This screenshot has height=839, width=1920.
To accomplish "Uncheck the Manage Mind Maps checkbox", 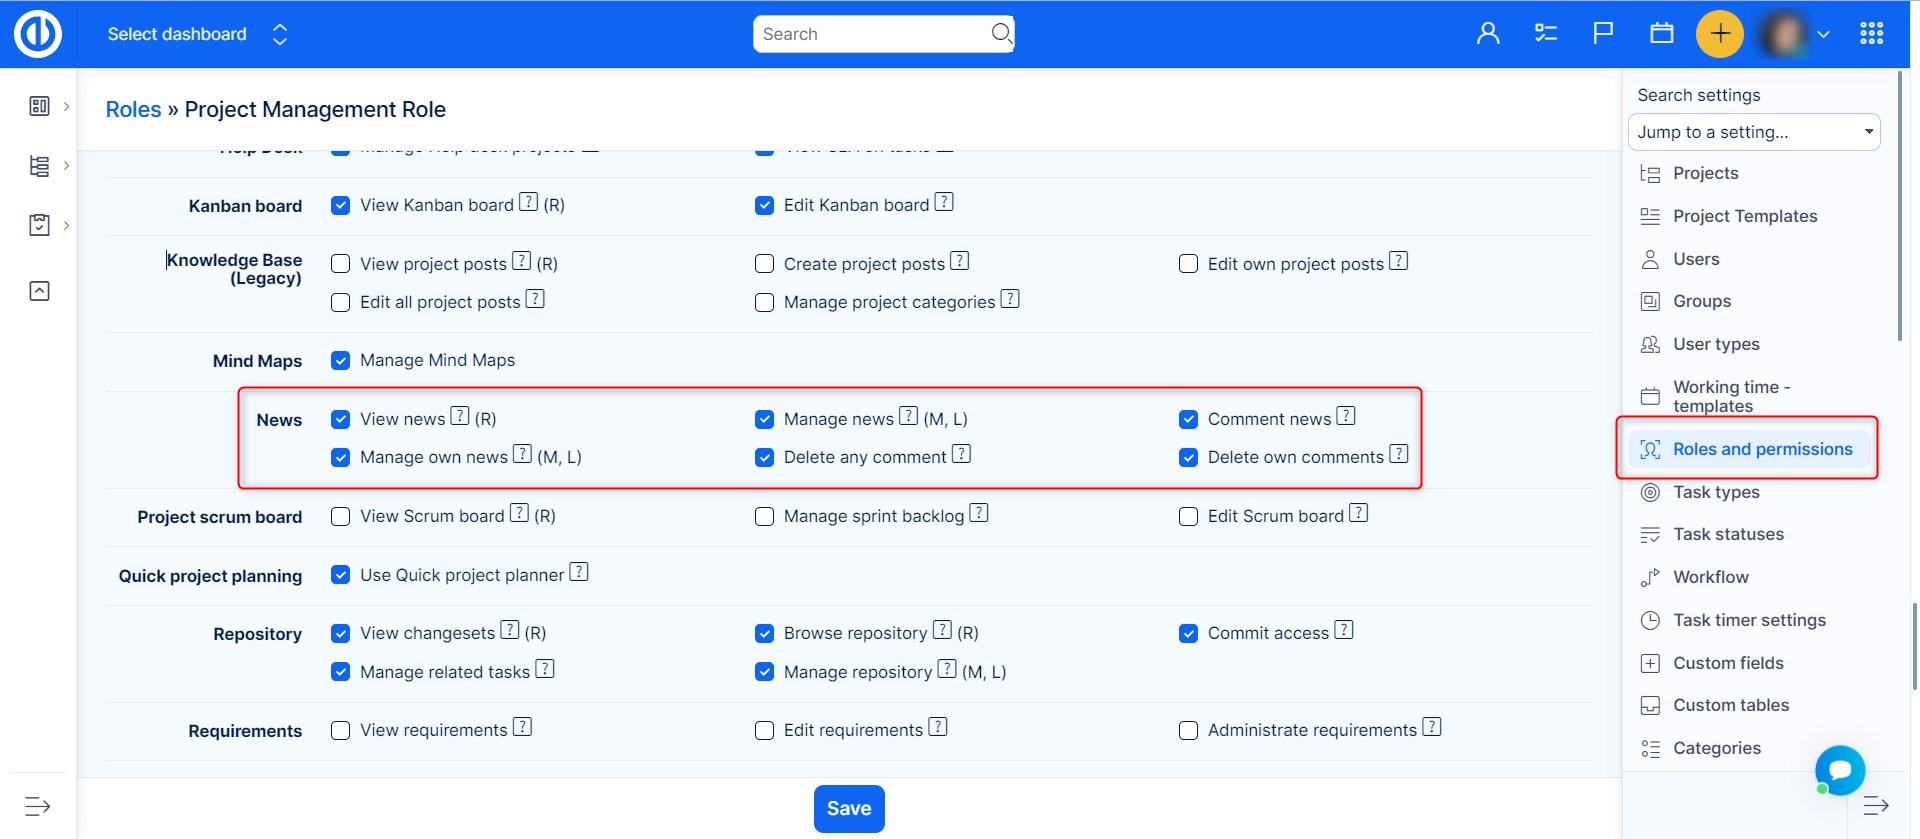I will tap(341, 361).
